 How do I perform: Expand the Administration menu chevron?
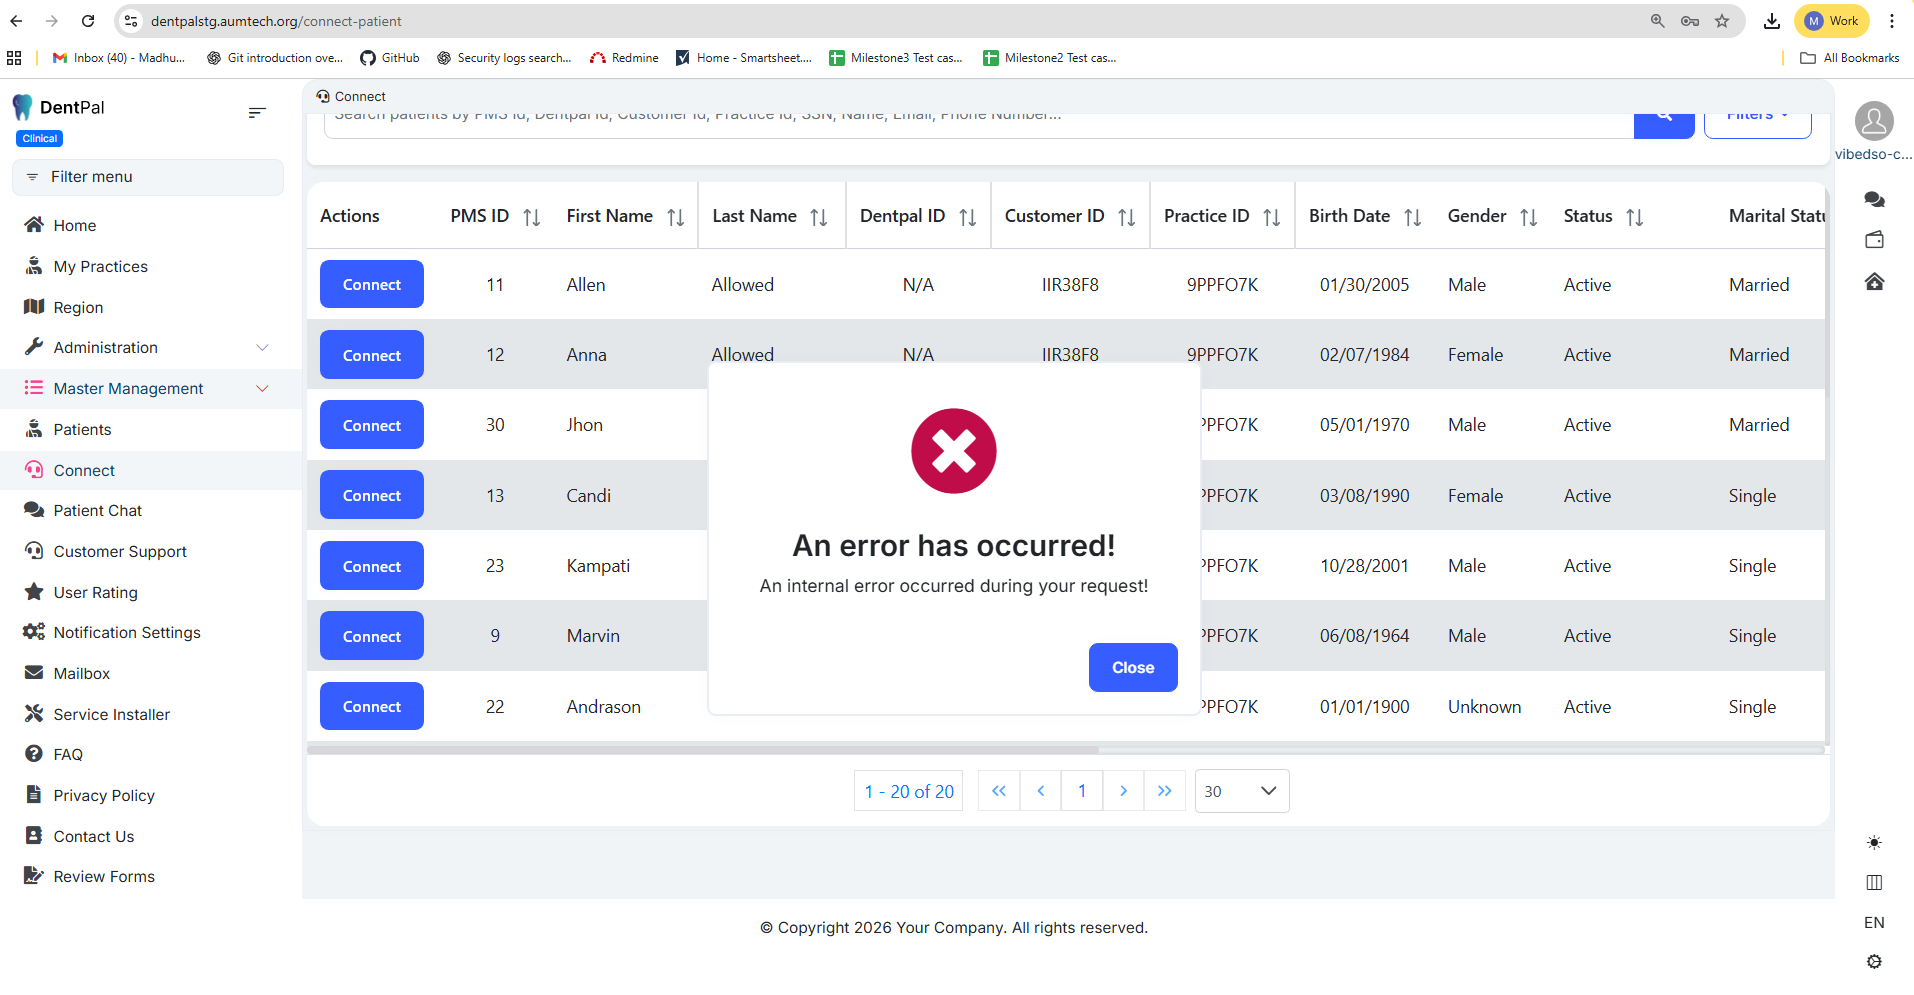262,348
